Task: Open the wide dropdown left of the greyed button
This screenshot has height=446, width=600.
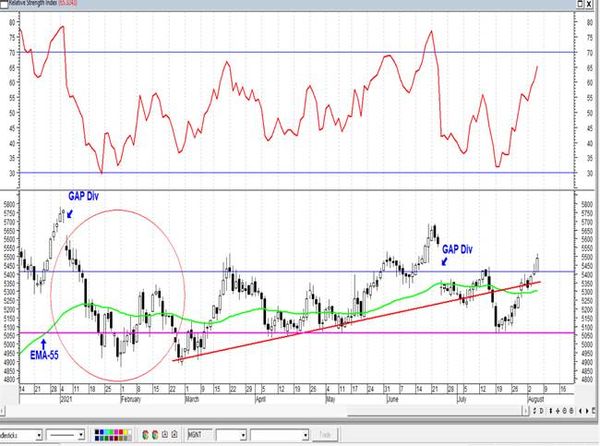Action: tap(279, 435)
